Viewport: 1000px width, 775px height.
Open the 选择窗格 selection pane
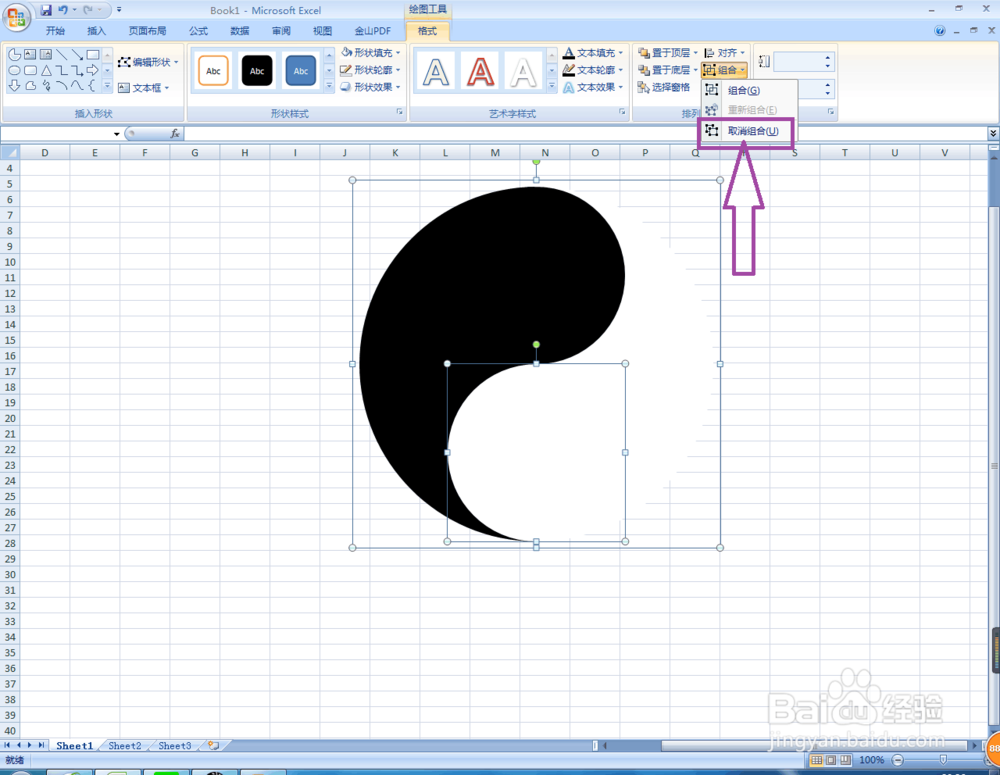click(664, 87)
